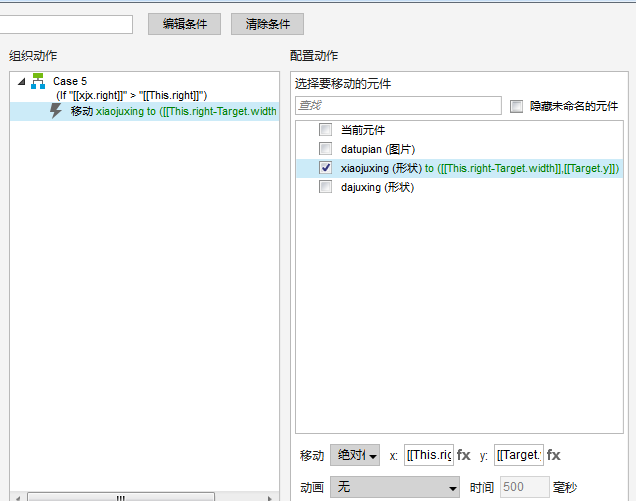Click the scrollbar right arrow

(x=270, y=498)
